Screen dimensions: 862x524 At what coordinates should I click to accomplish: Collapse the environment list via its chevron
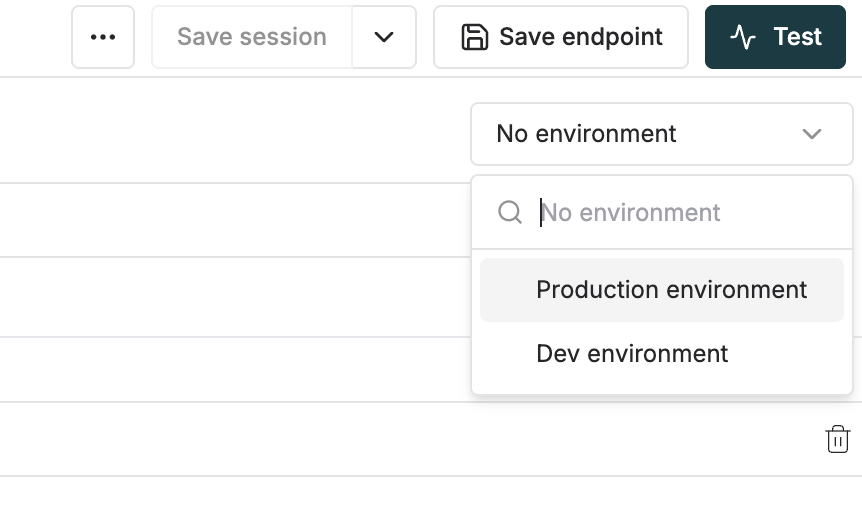click(812, 134)
